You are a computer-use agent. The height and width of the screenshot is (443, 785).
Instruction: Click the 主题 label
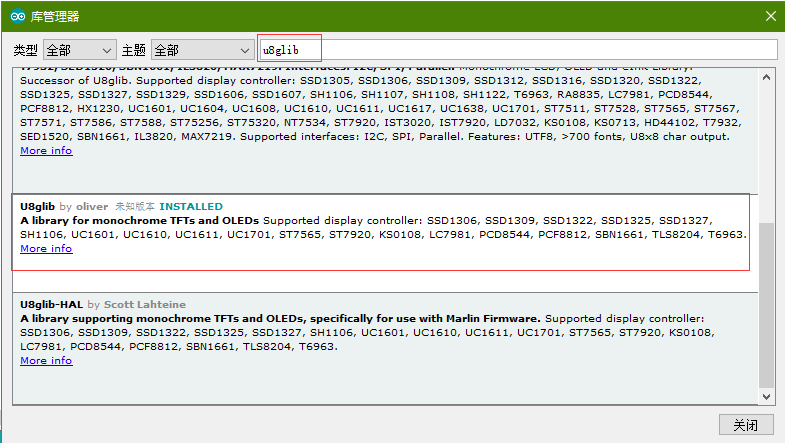point(133,50)
